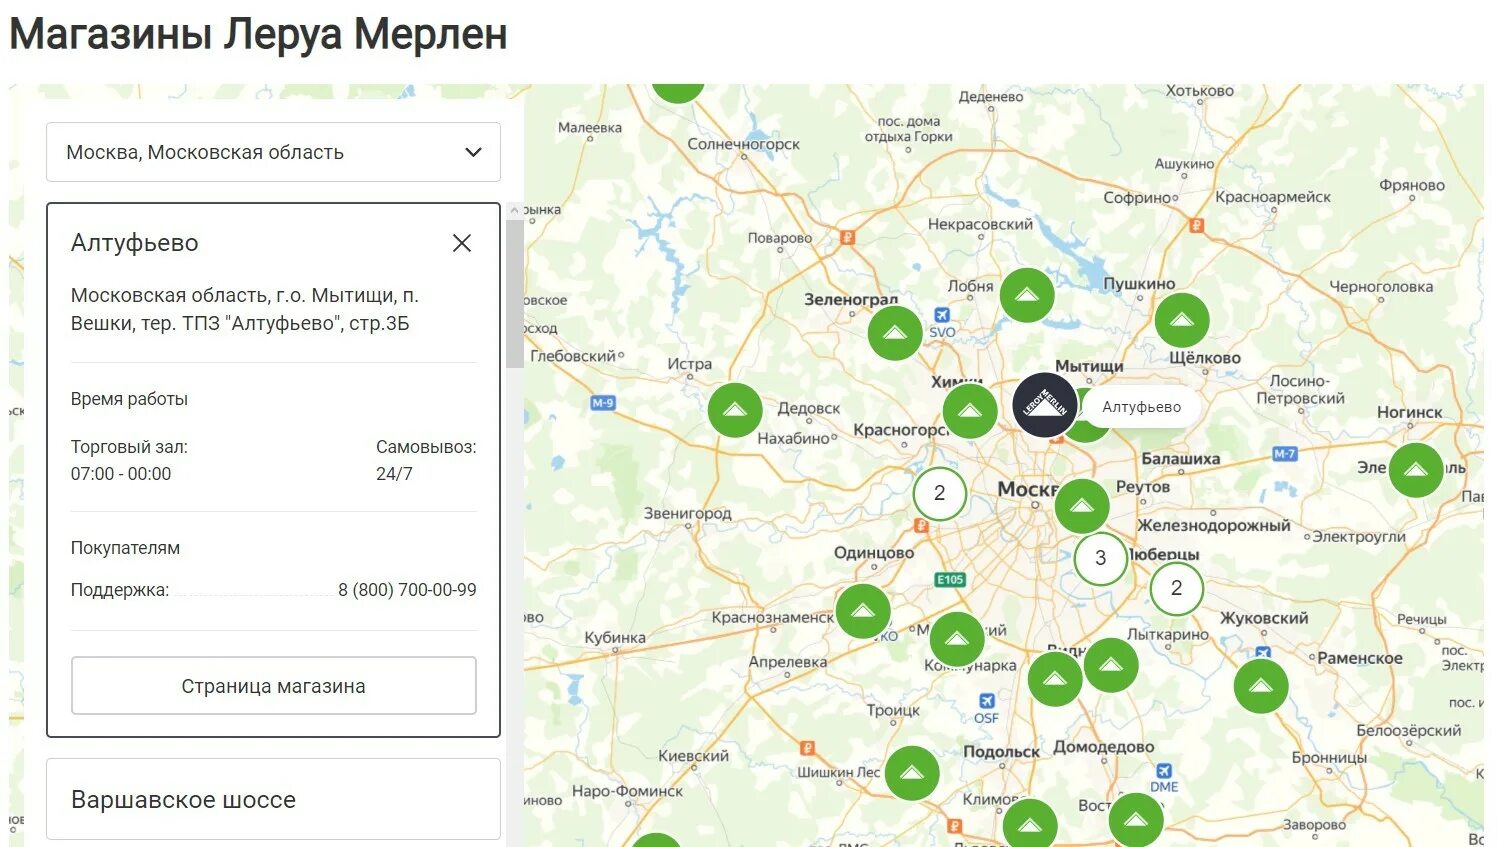Click the SVO airport icon

pyautogui.click(x=941, y=315)
